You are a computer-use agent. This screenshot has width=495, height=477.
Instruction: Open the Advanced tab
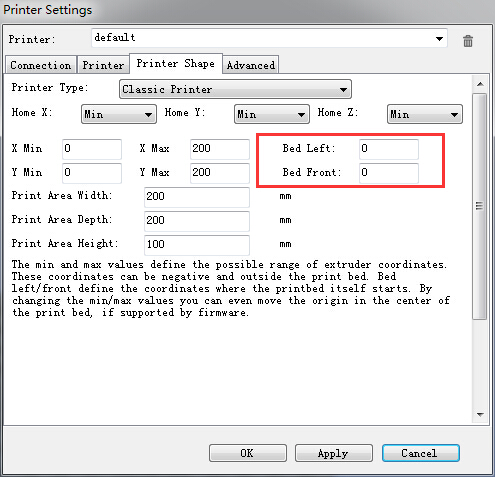[x=251, y=65]
